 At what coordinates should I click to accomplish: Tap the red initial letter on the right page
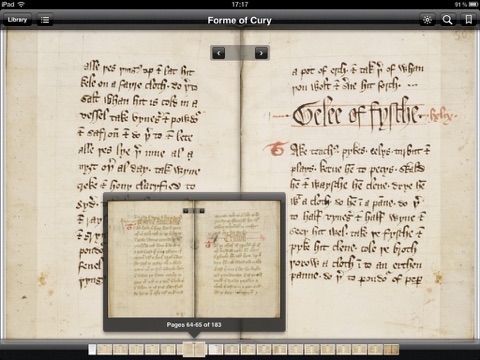click(x=276, y=149)
